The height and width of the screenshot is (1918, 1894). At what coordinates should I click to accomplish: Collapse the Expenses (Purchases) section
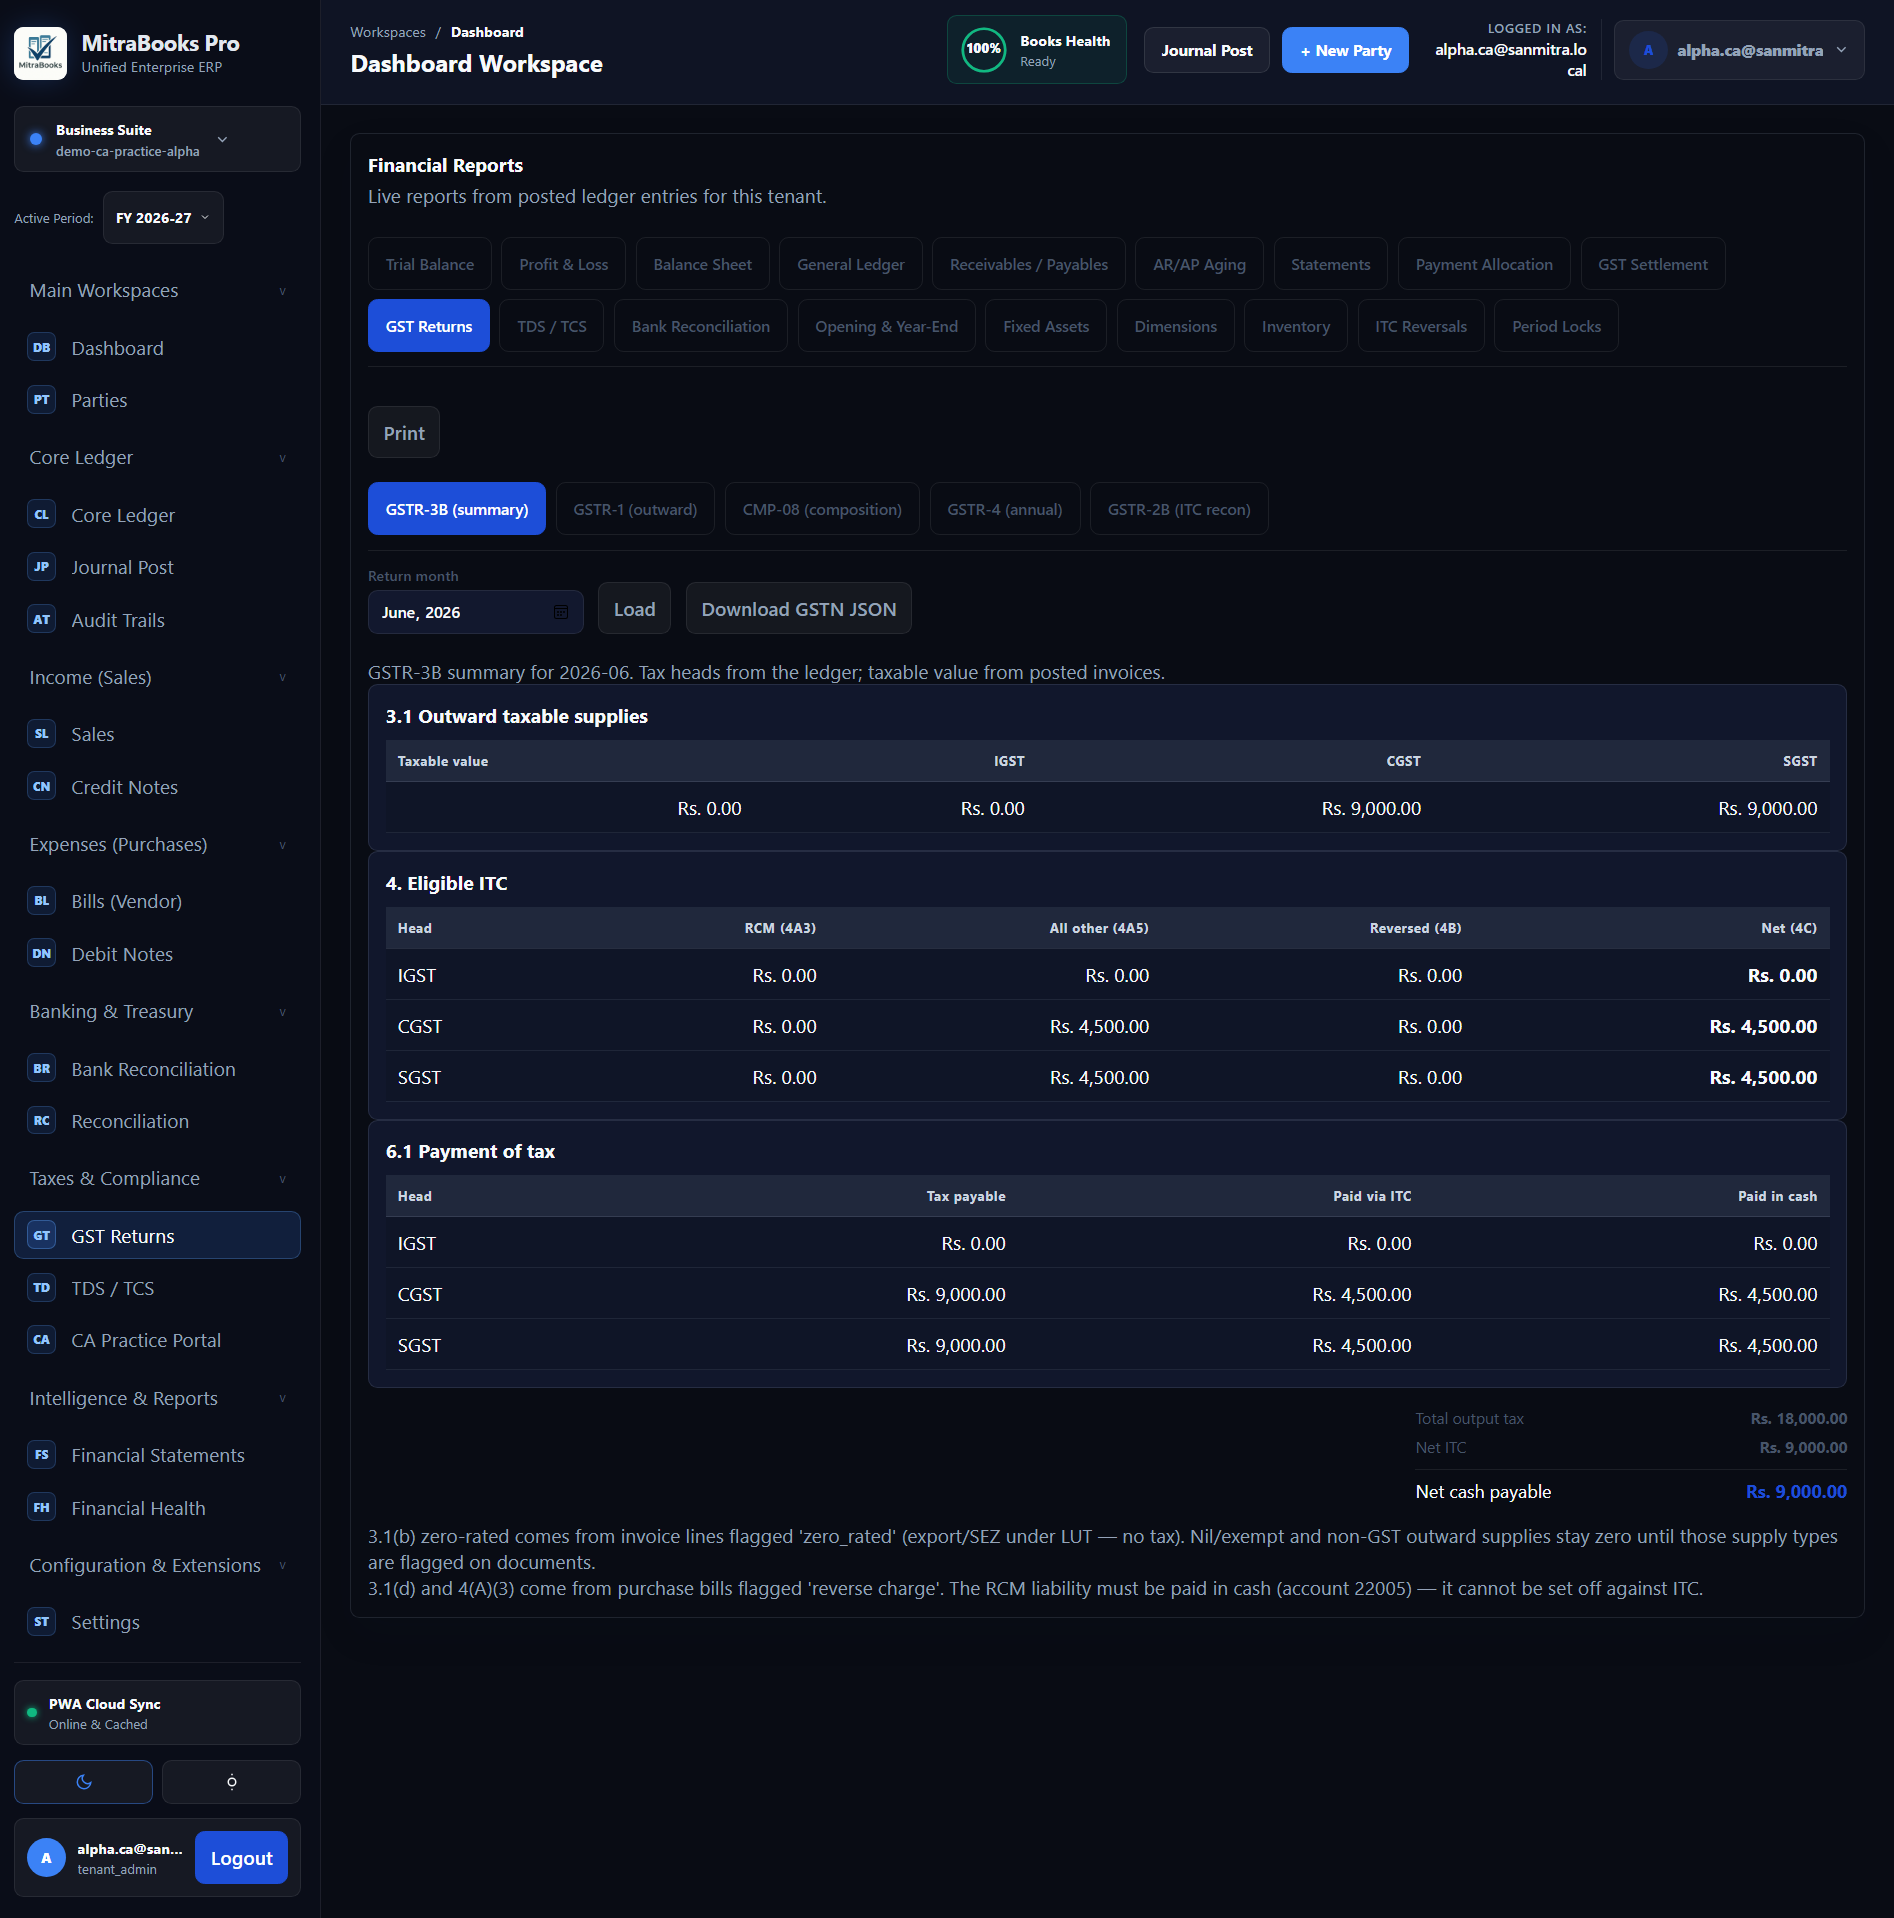157,845
